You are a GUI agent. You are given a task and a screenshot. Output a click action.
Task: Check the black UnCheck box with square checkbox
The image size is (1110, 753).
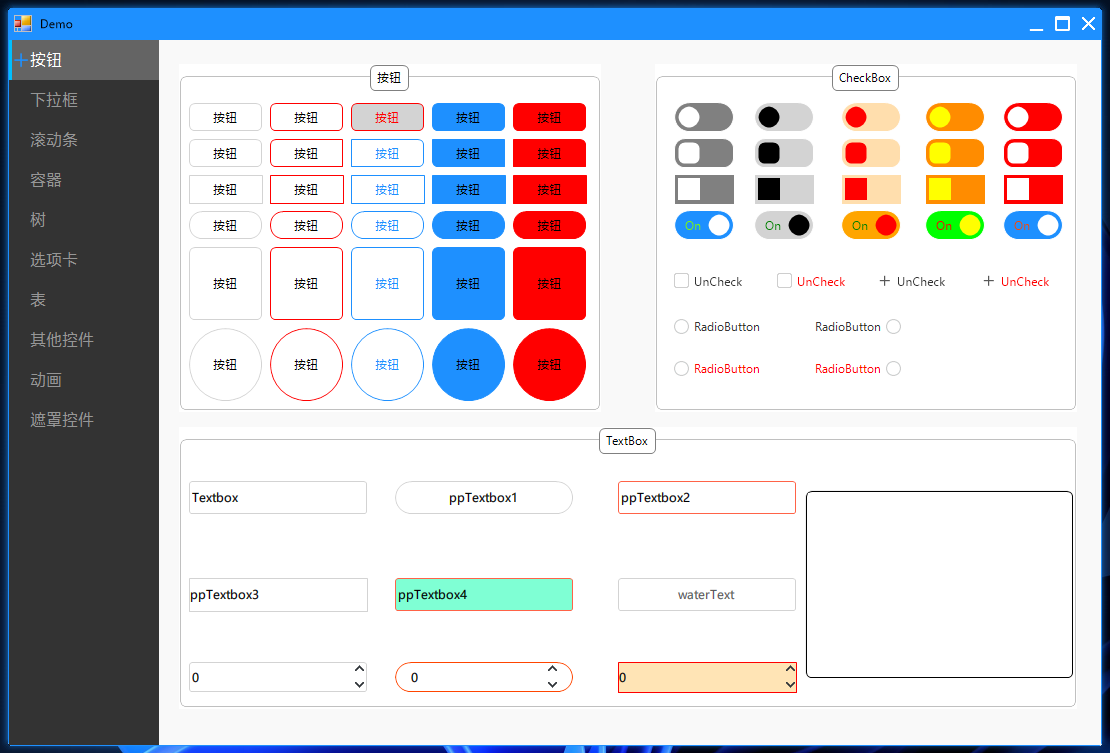(708, 281)
